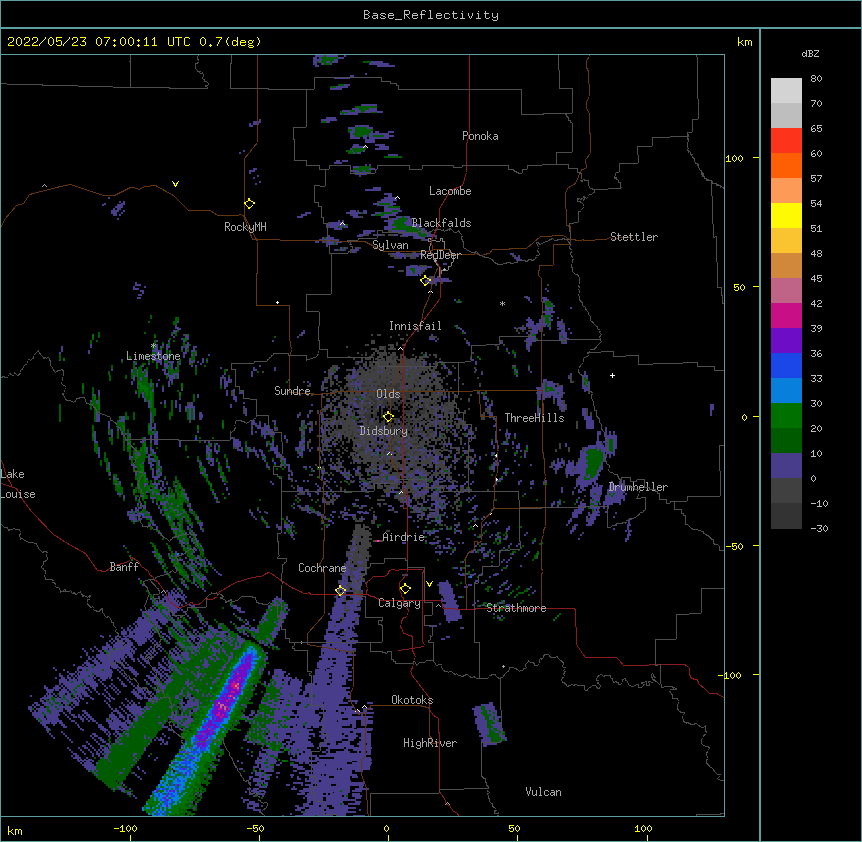Click the yellow V marker northeast of Calgary
The image size is (862, 842).
tap(429, 584)
